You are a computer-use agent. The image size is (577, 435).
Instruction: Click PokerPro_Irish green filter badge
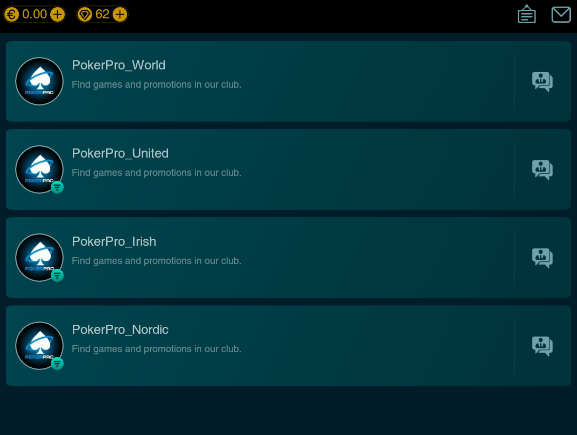tap(57, 275)
